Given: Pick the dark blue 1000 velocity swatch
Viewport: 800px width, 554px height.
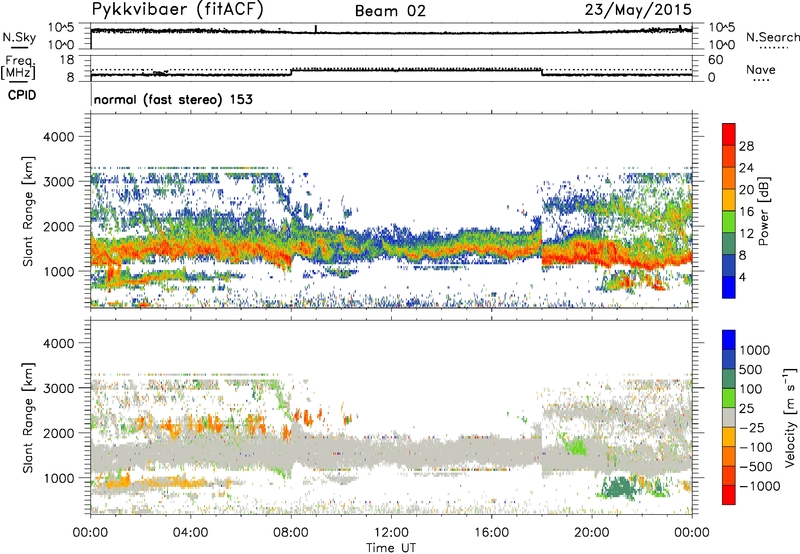Looking at the screenshot, I should (x=729, y=340).
